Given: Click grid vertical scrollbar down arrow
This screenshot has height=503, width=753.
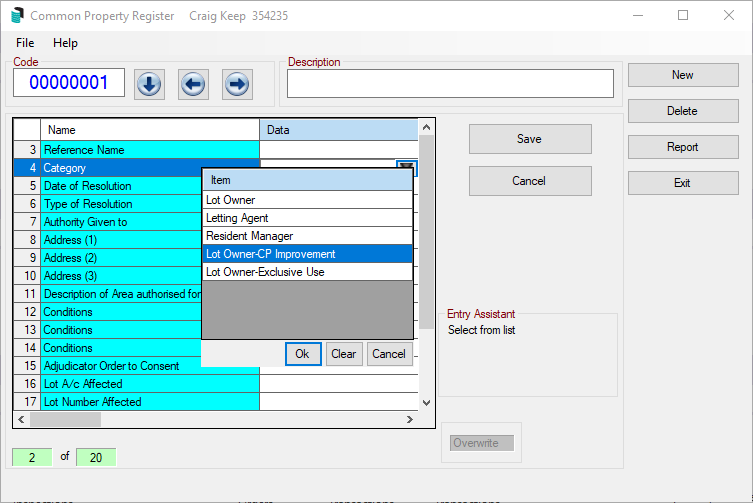Looking at the screenshot, I should point(426,403).
